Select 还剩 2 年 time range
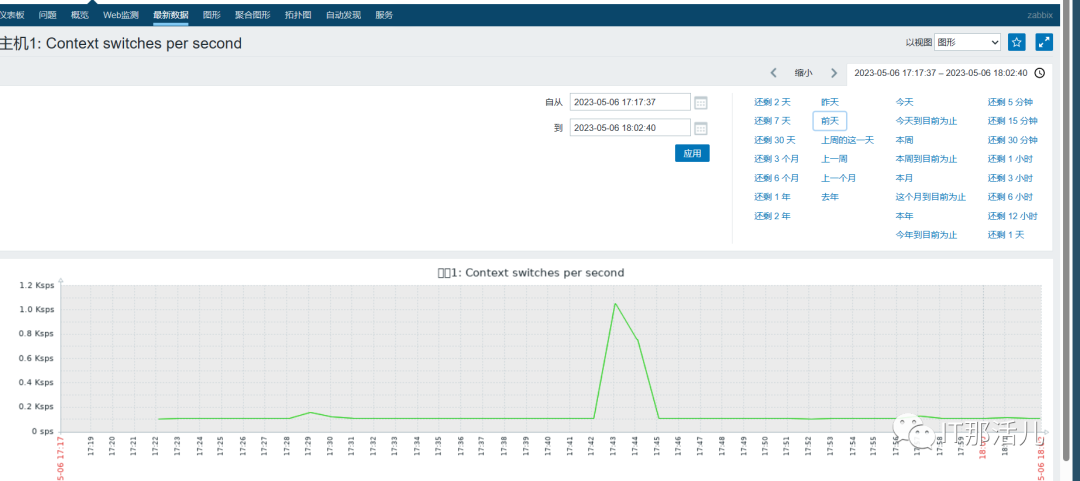 tap(772, 216)
